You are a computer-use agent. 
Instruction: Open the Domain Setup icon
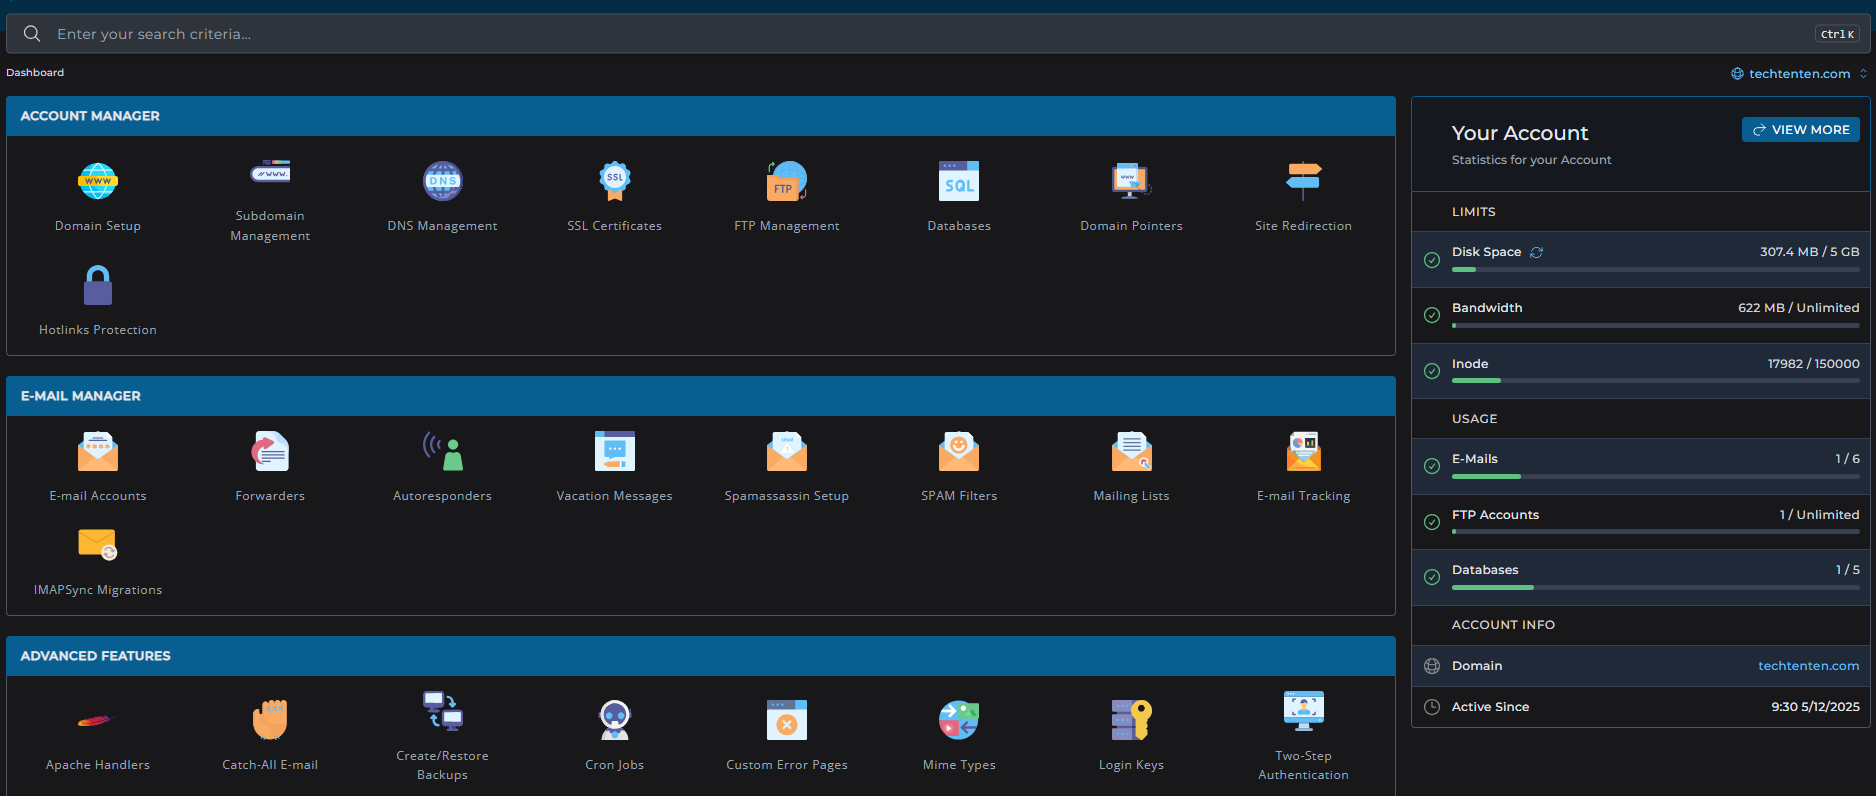(98, 182)
